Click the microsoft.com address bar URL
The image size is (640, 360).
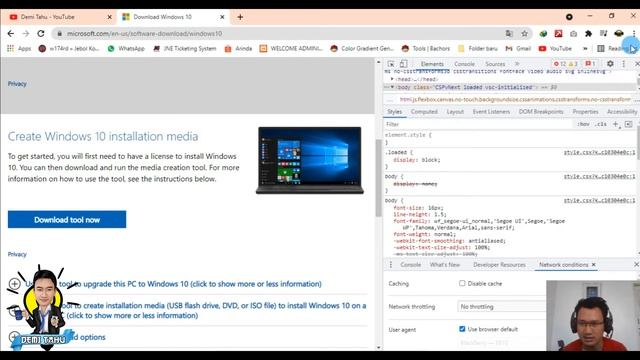tap(144, 33)
